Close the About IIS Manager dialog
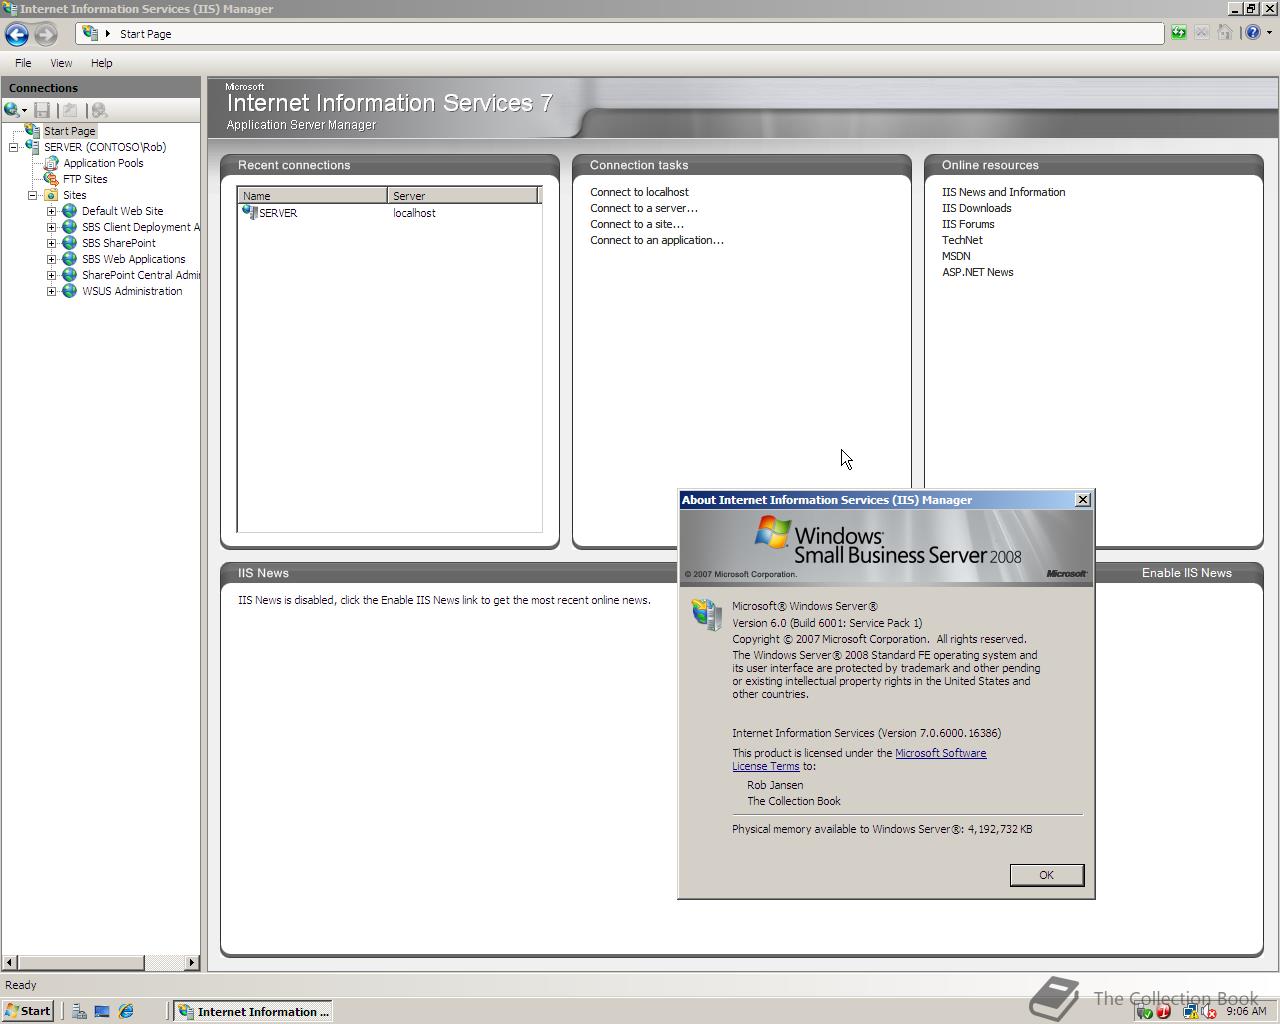1280x1024 pixels. click(x=1082, y=500)
